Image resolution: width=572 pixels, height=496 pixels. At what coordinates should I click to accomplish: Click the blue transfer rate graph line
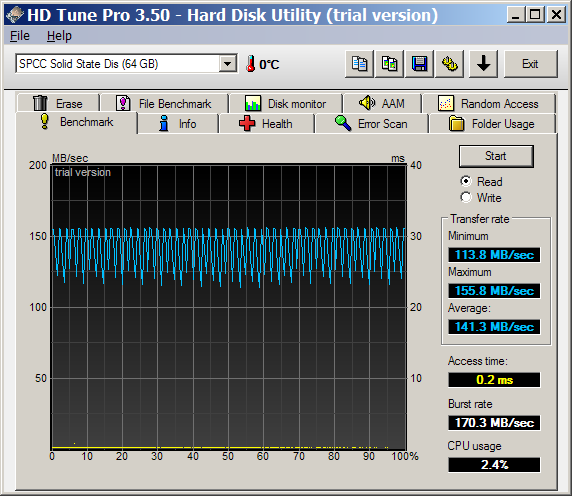[229, 255]
